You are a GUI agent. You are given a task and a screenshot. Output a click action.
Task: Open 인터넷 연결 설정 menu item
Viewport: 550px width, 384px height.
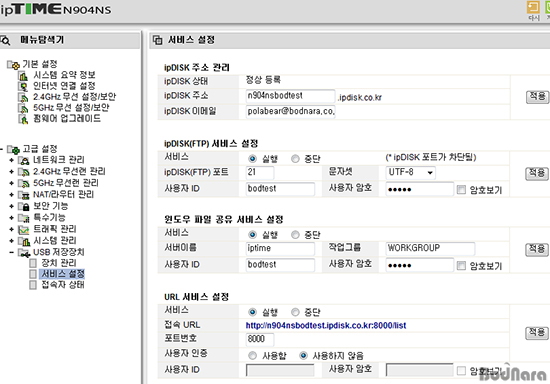[65, 86]
